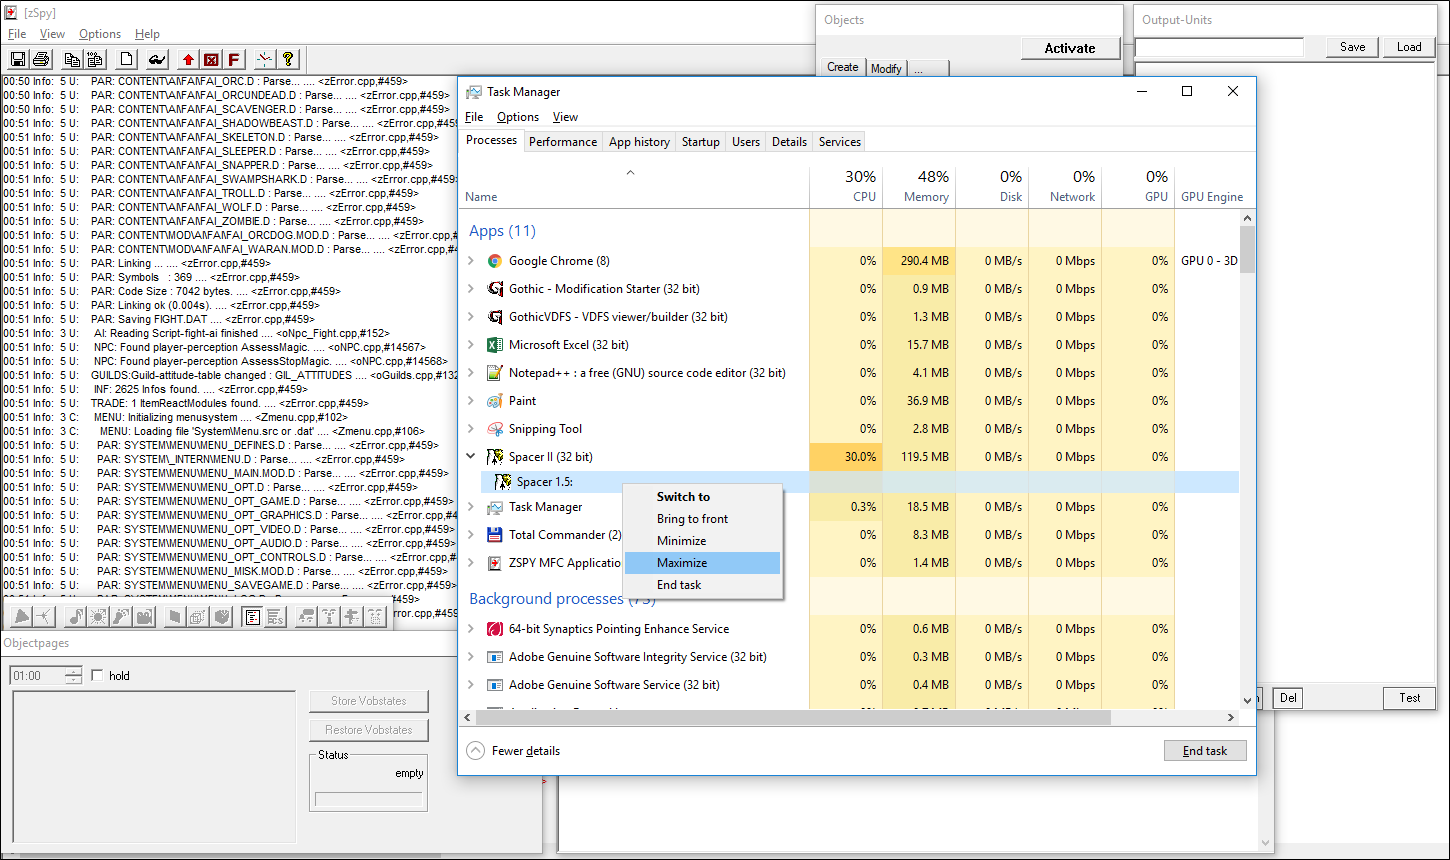
Task: Click the PCS list icon in Spacer toolbar
Action: click(x=275, y=617)
